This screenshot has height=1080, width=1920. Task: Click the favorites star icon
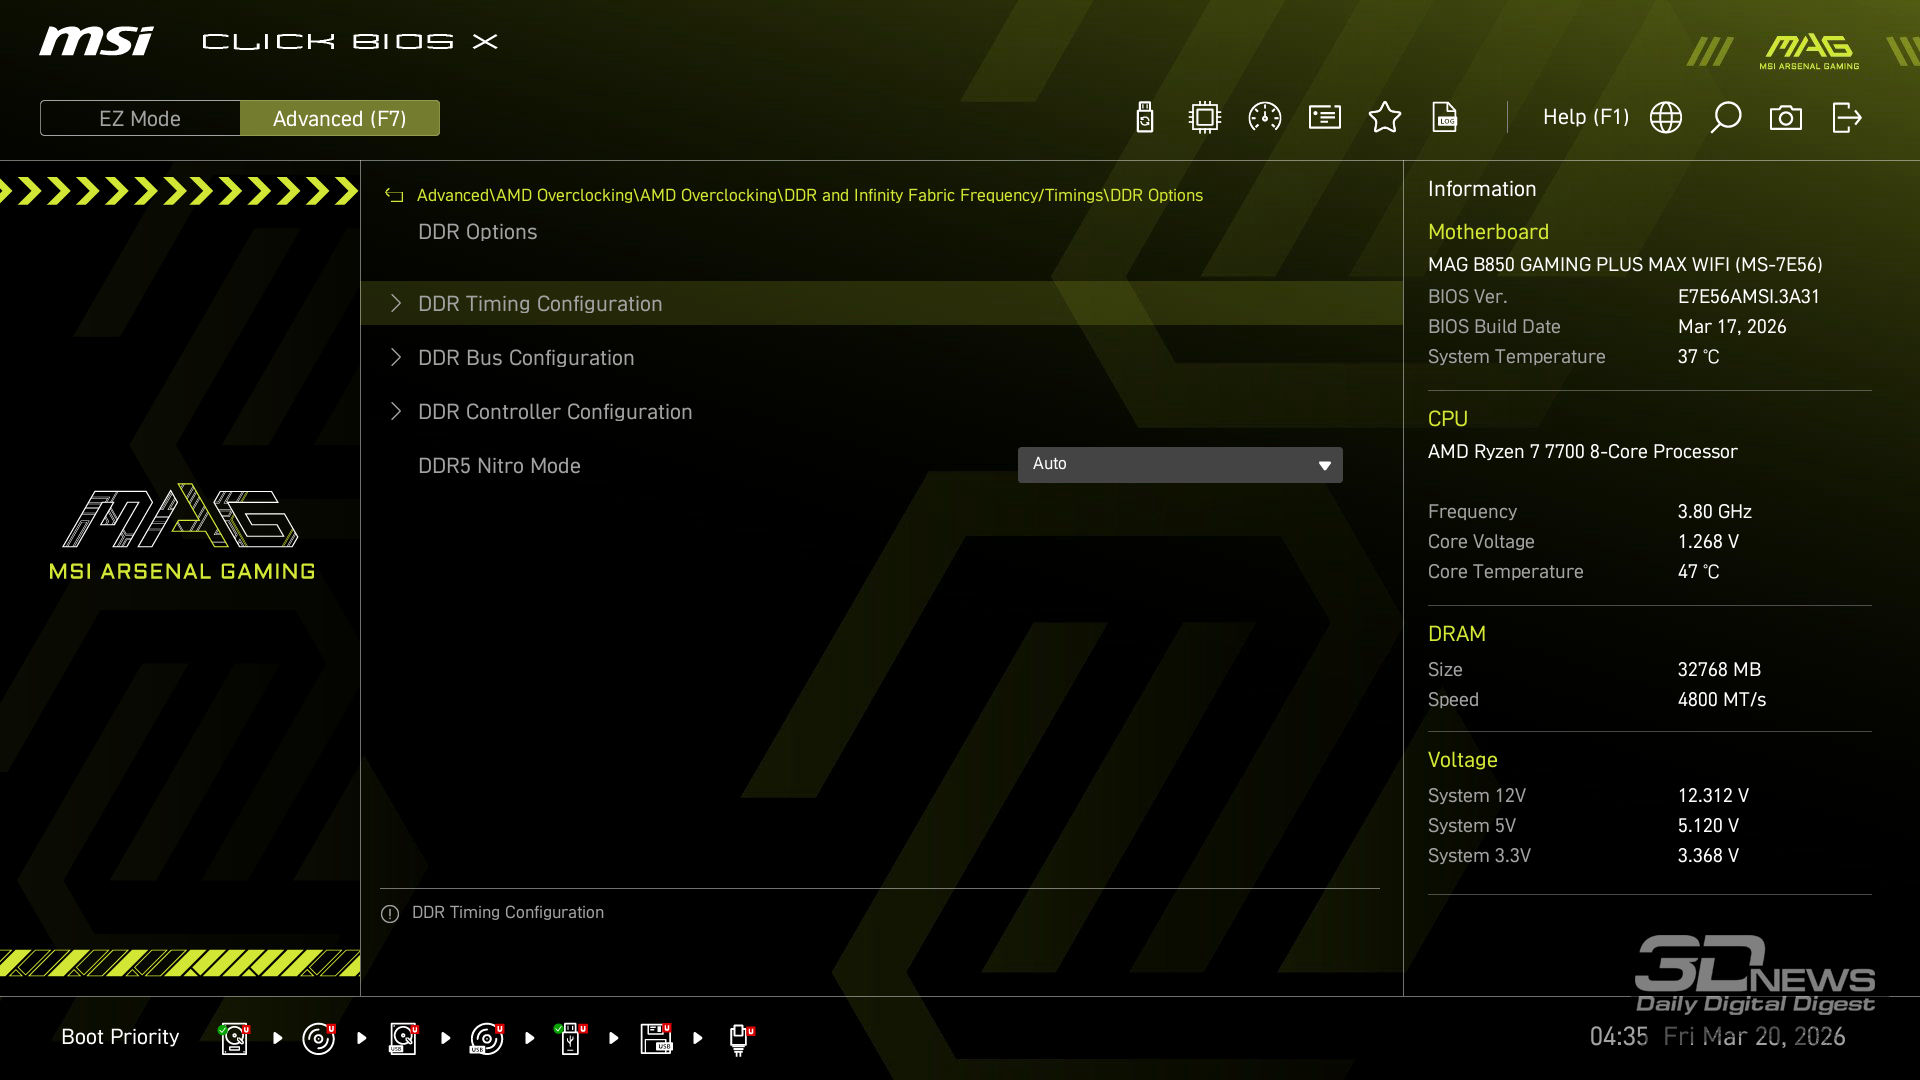(x=1385, y=118)
